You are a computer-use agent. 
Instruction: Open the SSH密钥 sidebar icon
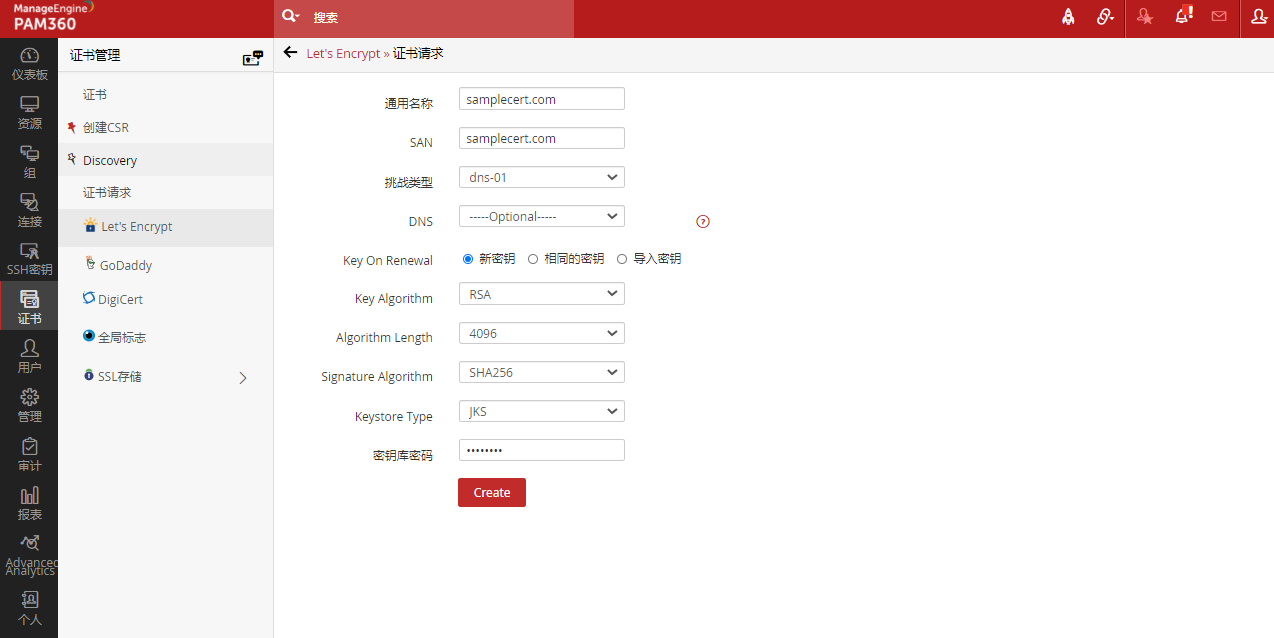point(29,259)
